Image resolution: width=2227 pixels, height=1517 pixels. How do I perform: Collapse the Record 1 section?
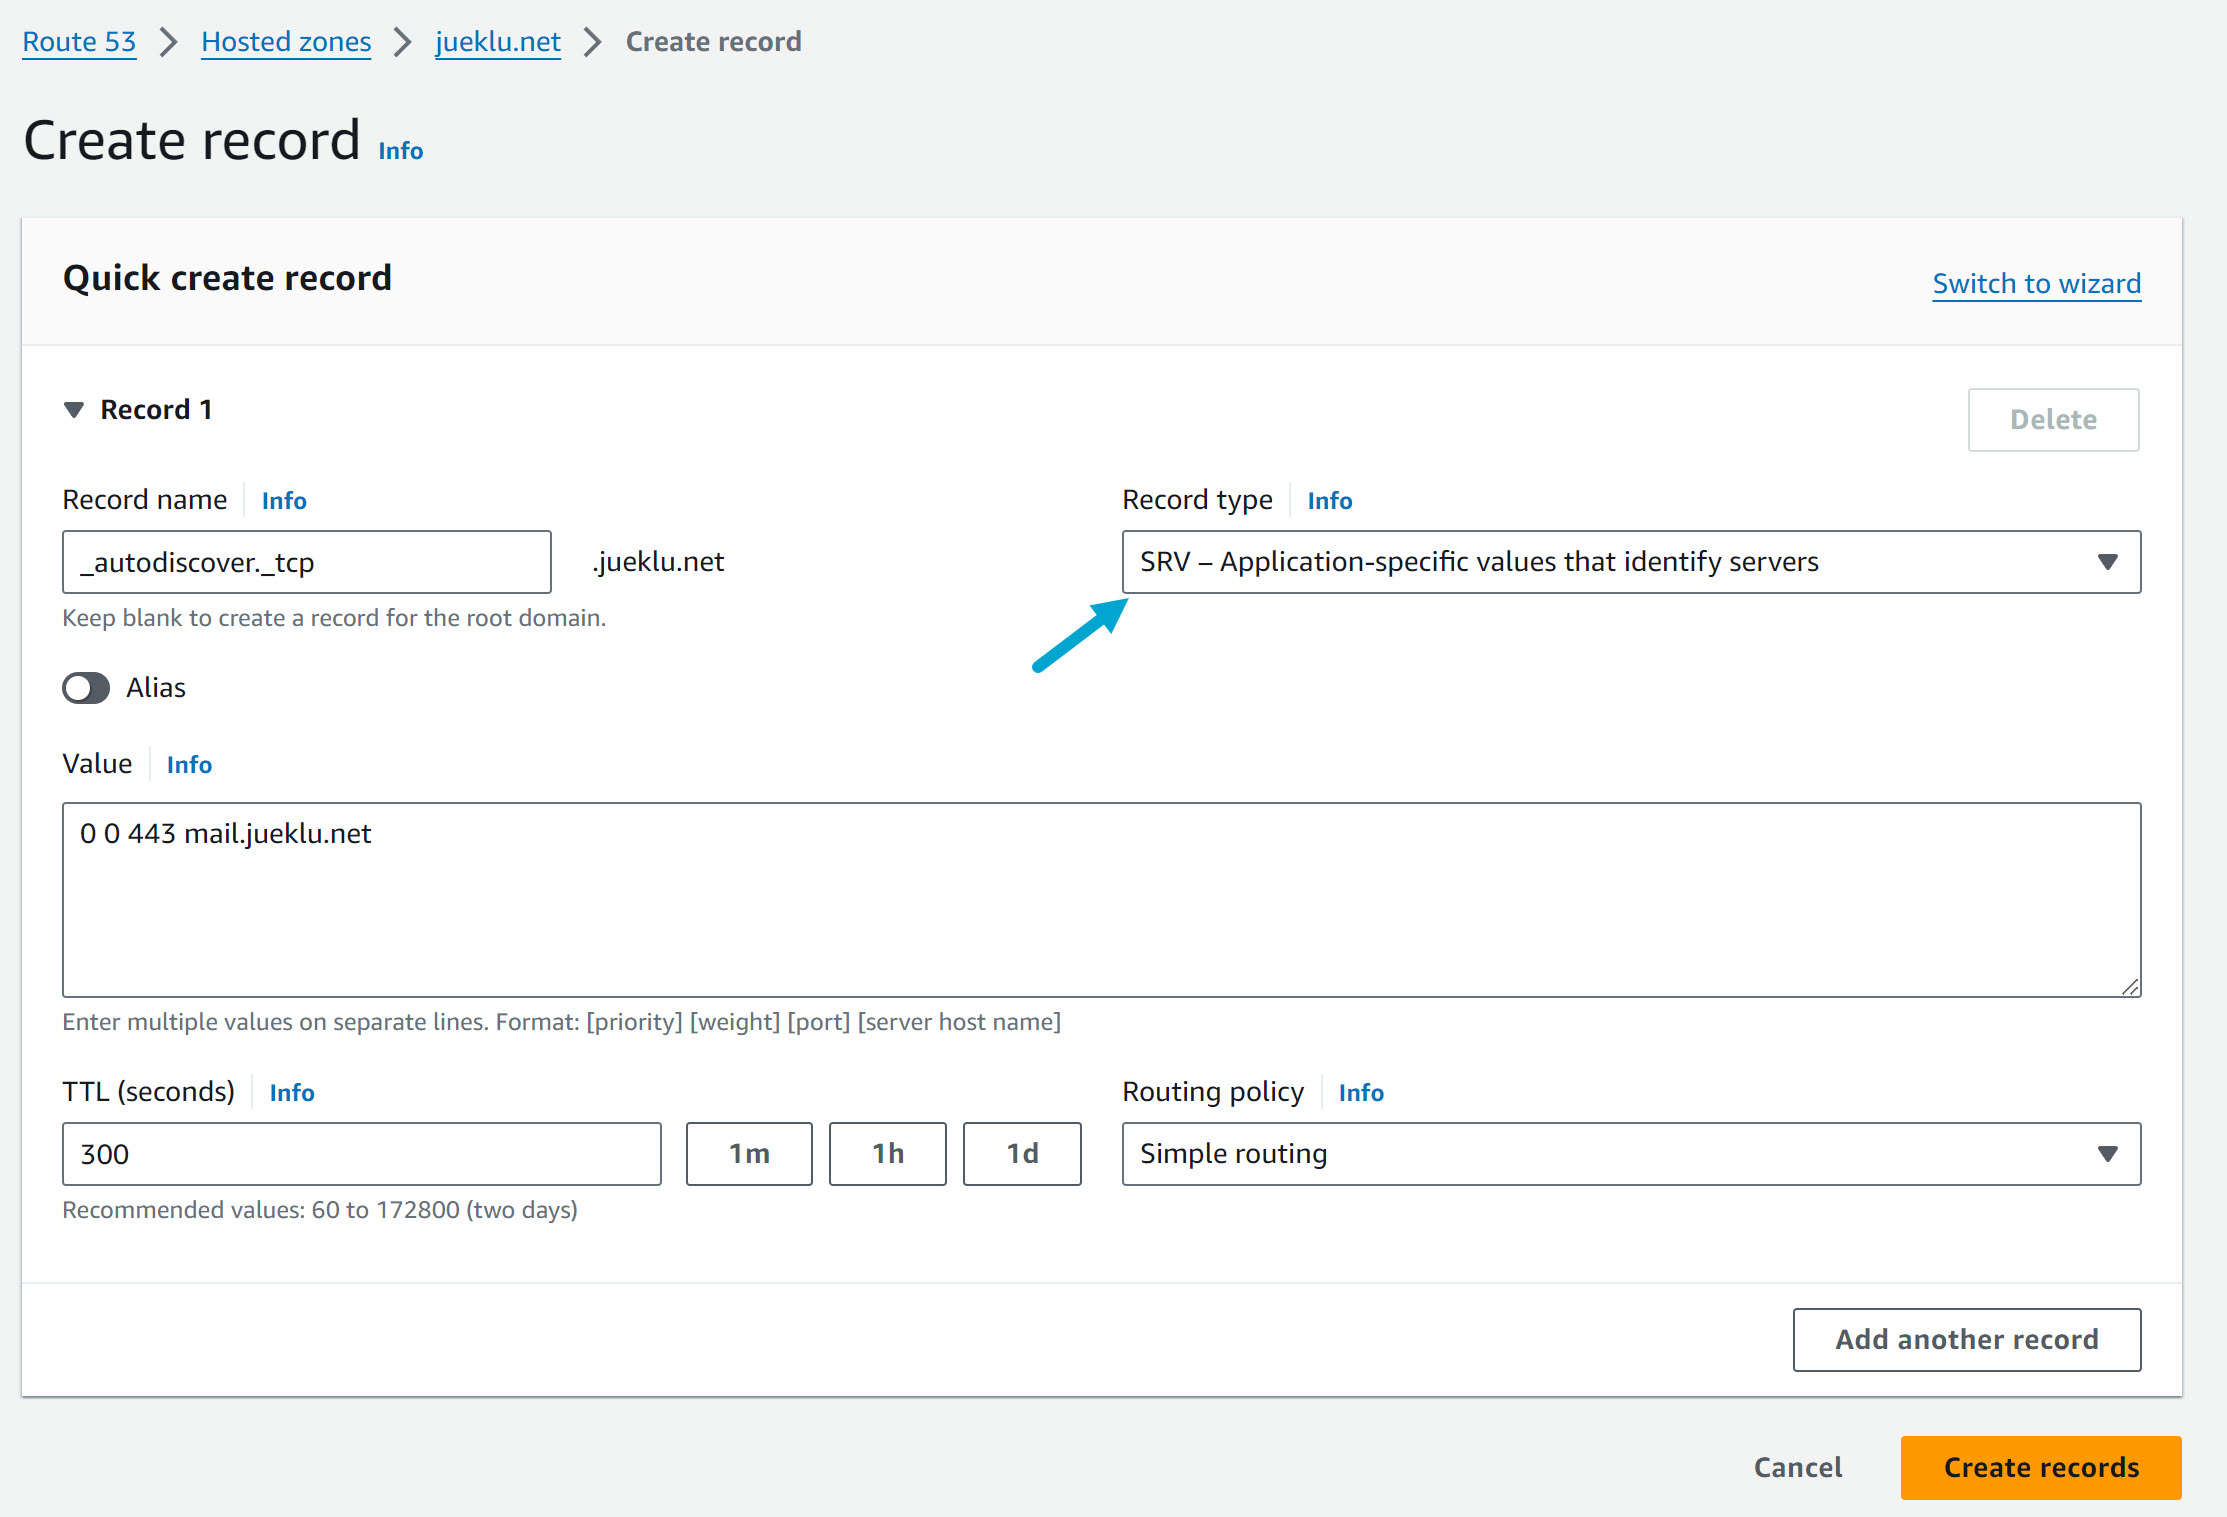tap(74, 410)
